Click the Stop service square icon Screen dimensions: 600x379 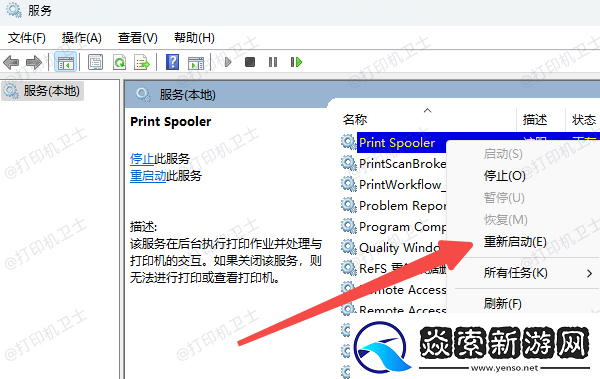[x=250, y=62]
